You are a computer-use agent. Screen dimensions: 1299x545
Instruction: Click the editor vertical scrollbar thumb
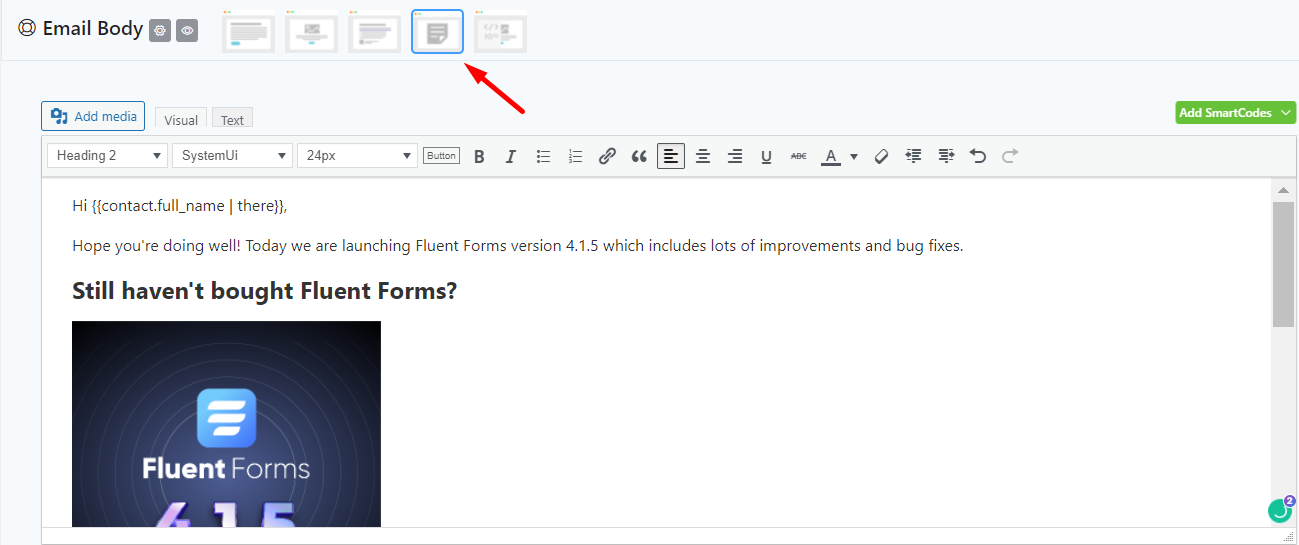pyautogui.click(x=1283, y=264)
